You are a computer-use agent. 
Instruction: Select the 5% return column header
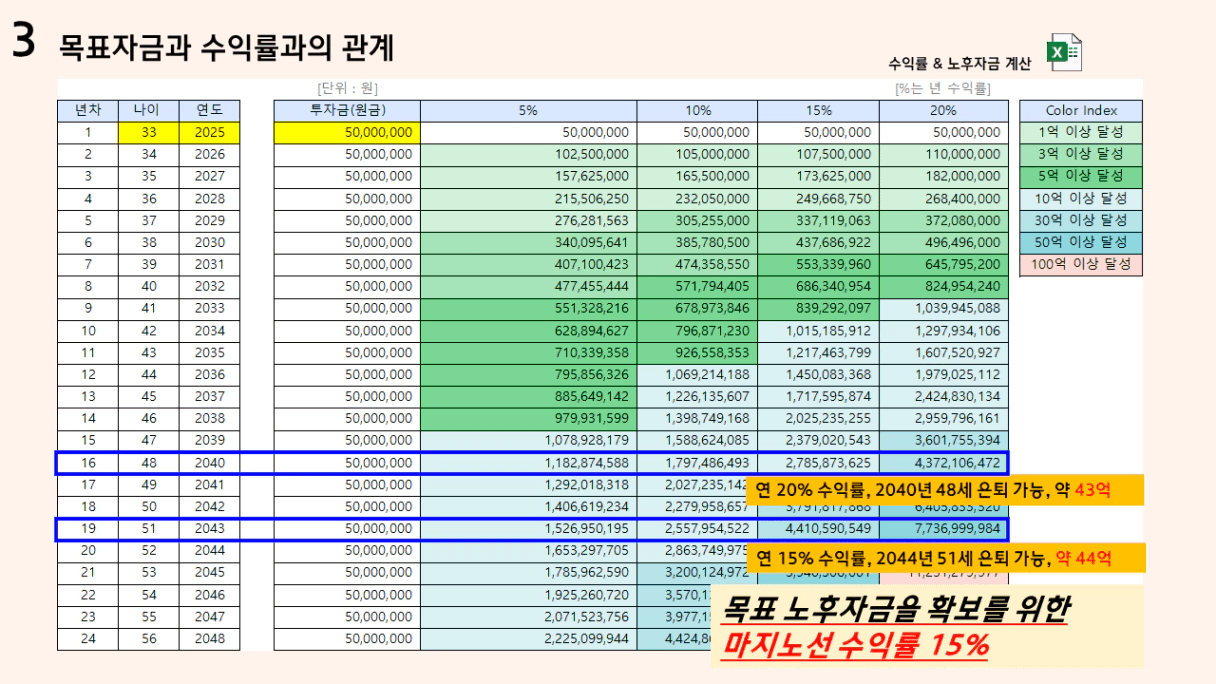528,110
